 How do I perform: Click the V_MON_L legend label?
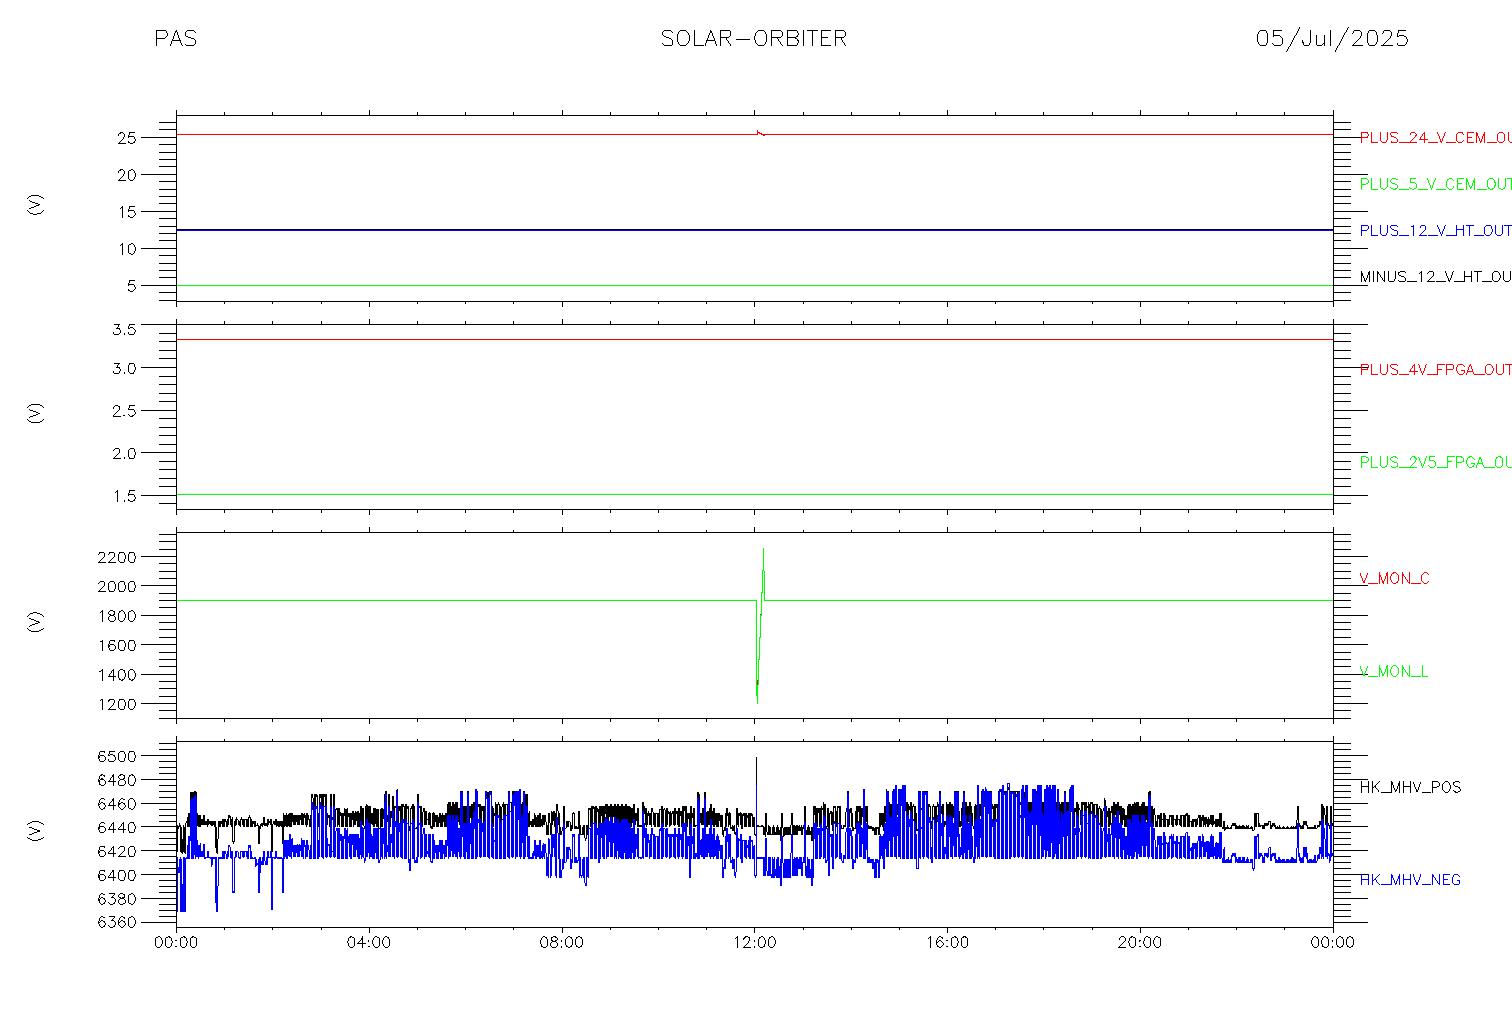pyautogui.click(x=1393, y=671)
